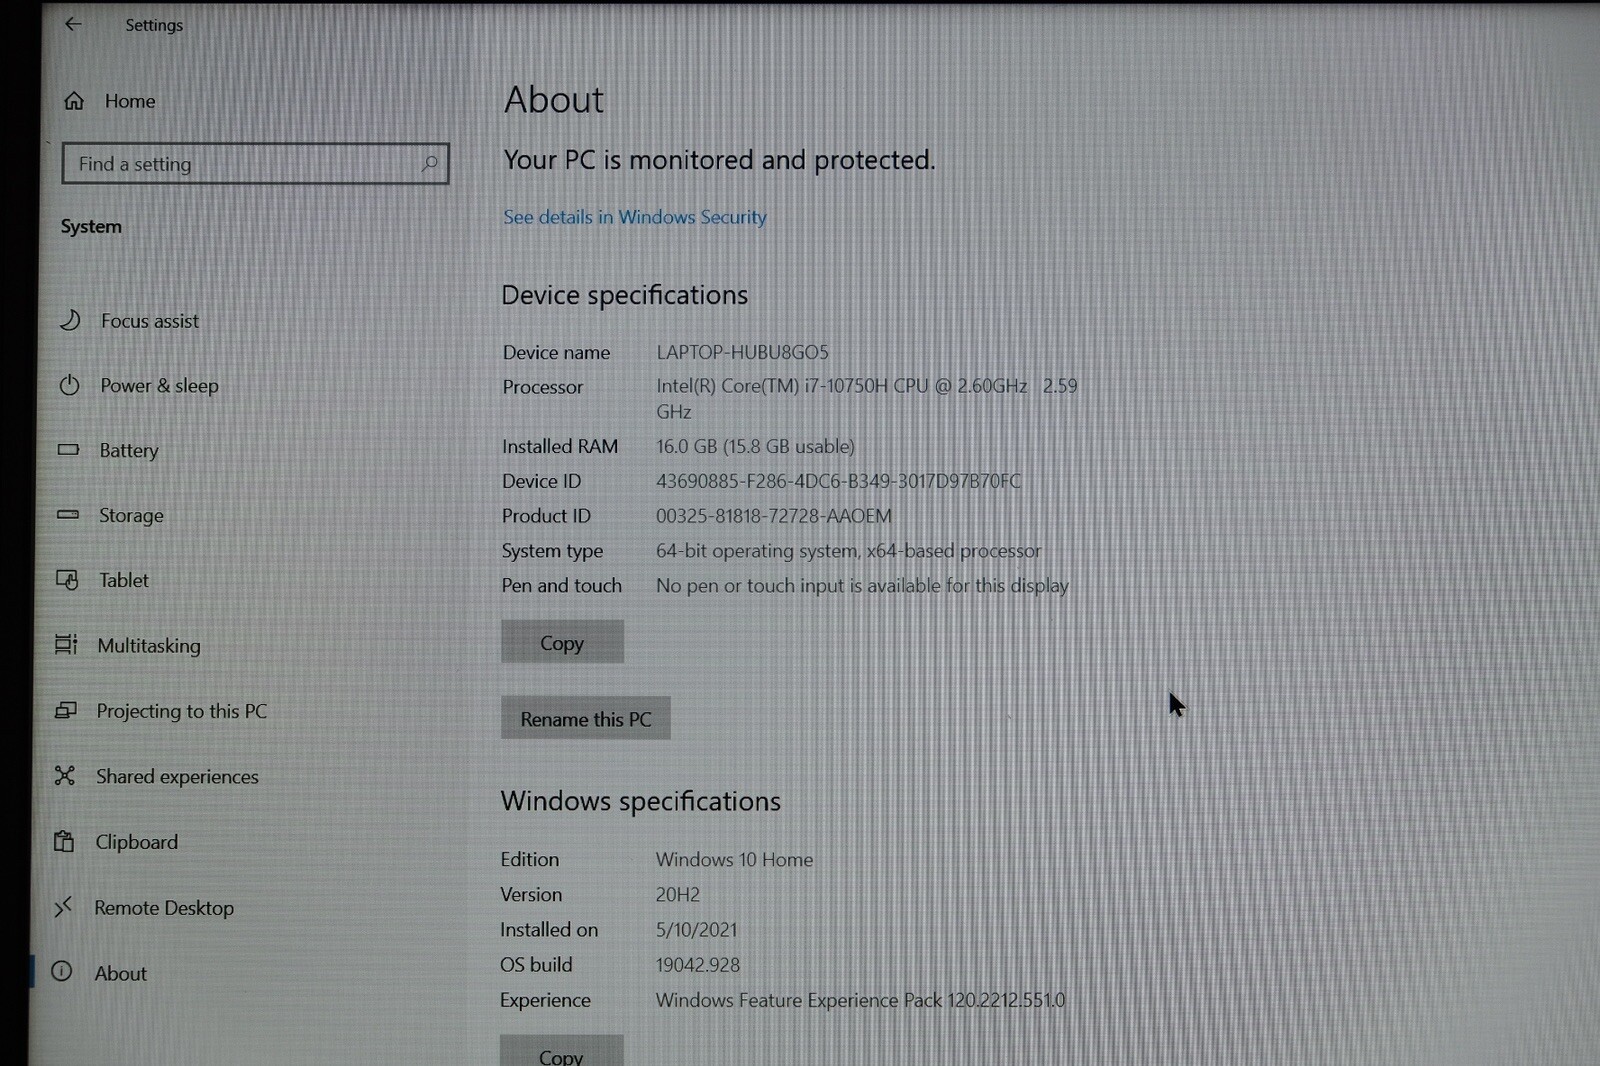The image size is (1600, 1066).
Task: Select the 64-bit system type value
Action: tap(848, 551)
